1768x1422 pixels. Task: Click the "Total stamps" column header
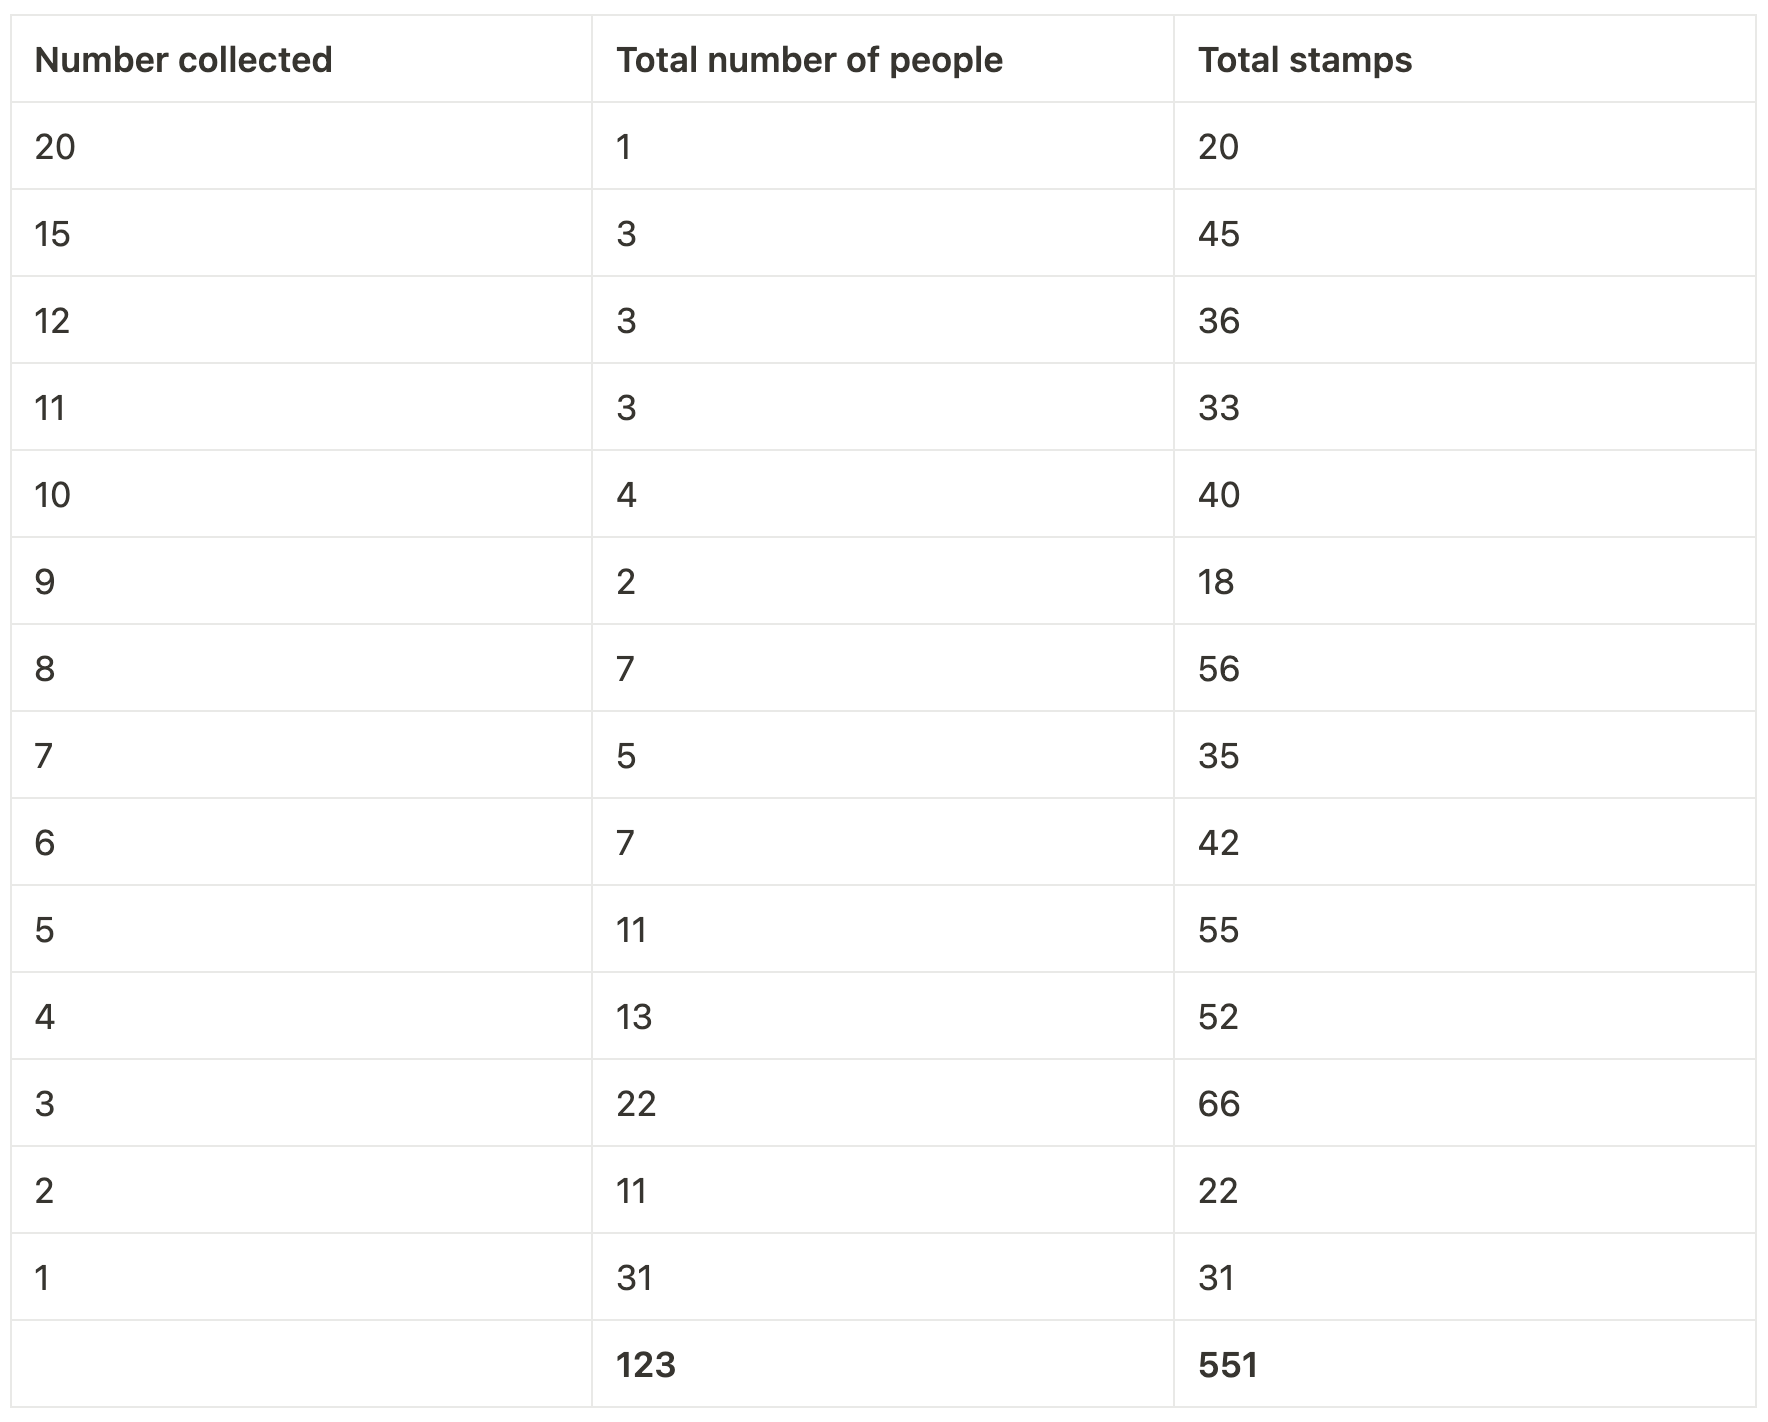pyautogui.click(x=1305, y=60)
